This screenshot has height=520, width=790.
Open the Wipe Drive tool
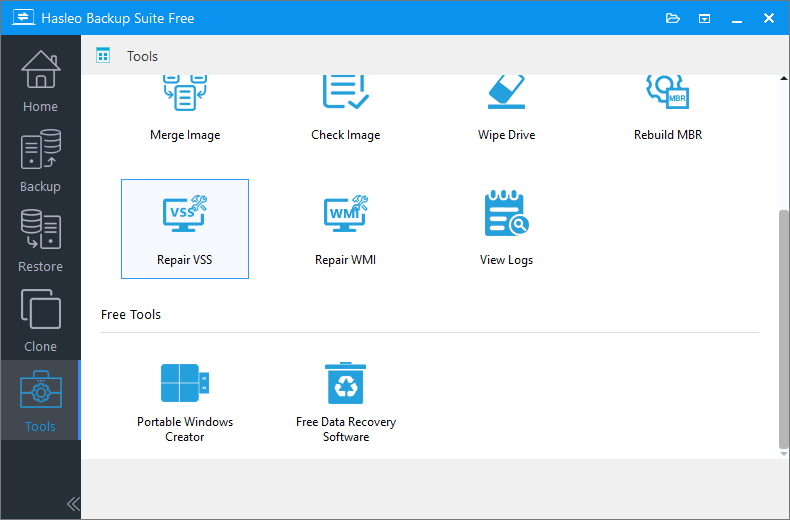pyautogui.click(x=506, y=108)
